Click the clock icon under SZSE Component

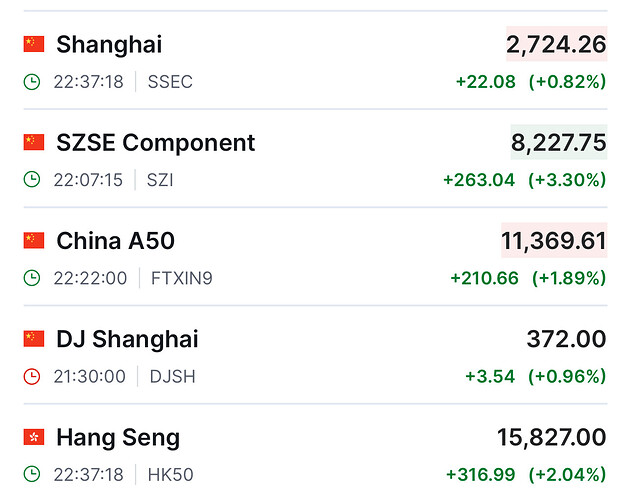(x=32, y=180)
